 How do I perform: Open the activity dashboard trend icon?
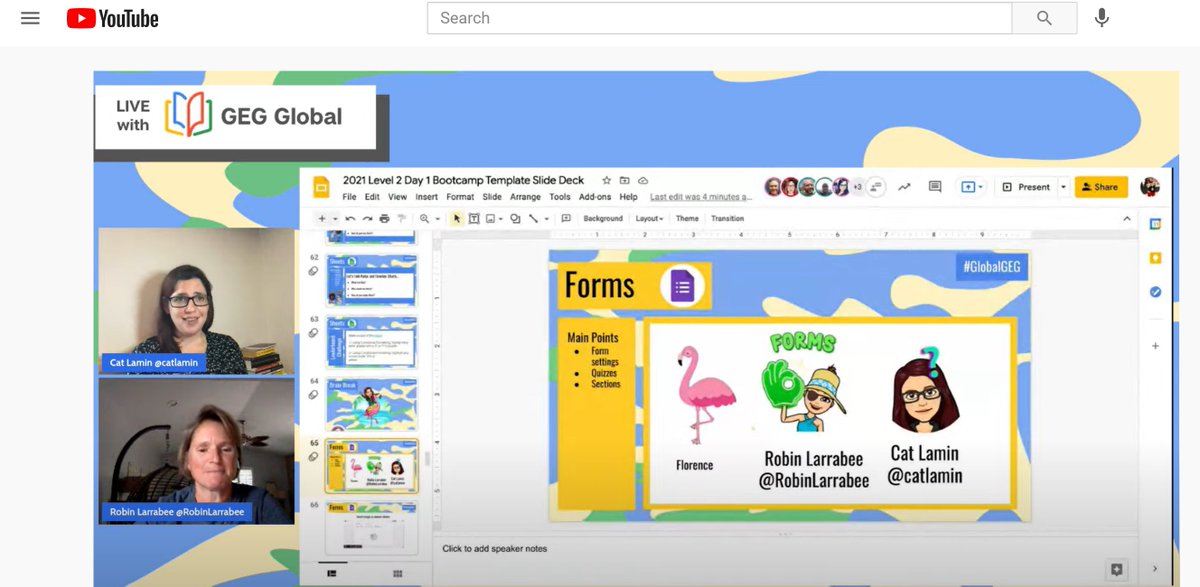[x=904, y=187]
